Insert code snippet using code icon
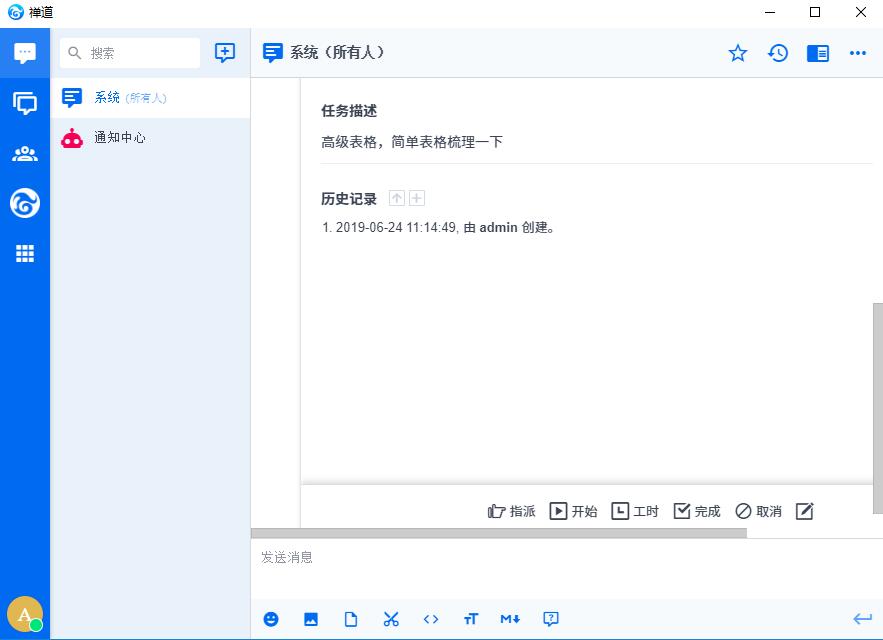This screenshot has height=640, width=883. [x=431, y=619]
